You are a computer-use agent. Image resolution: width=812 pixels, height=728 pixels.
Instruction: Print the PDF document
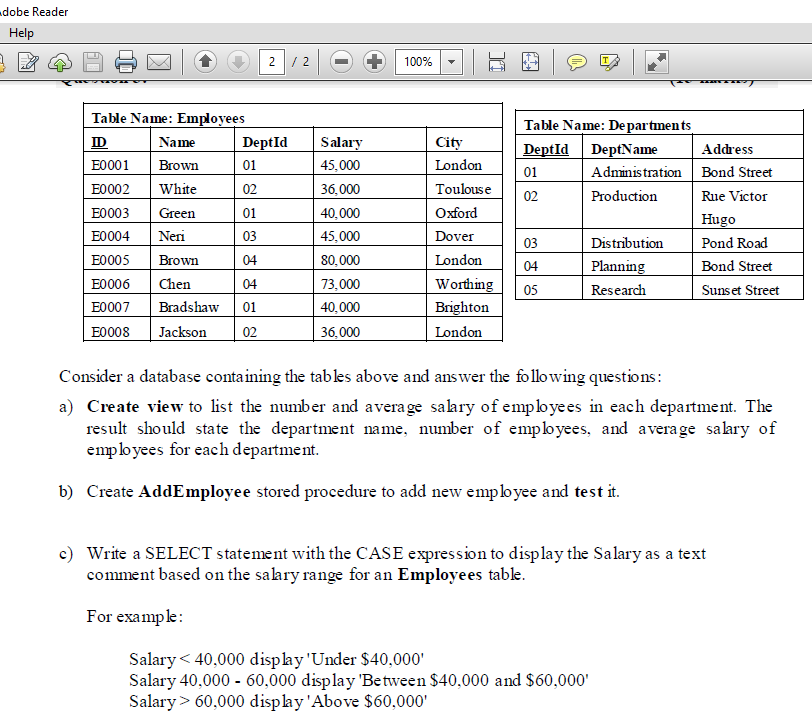point(127,61)
